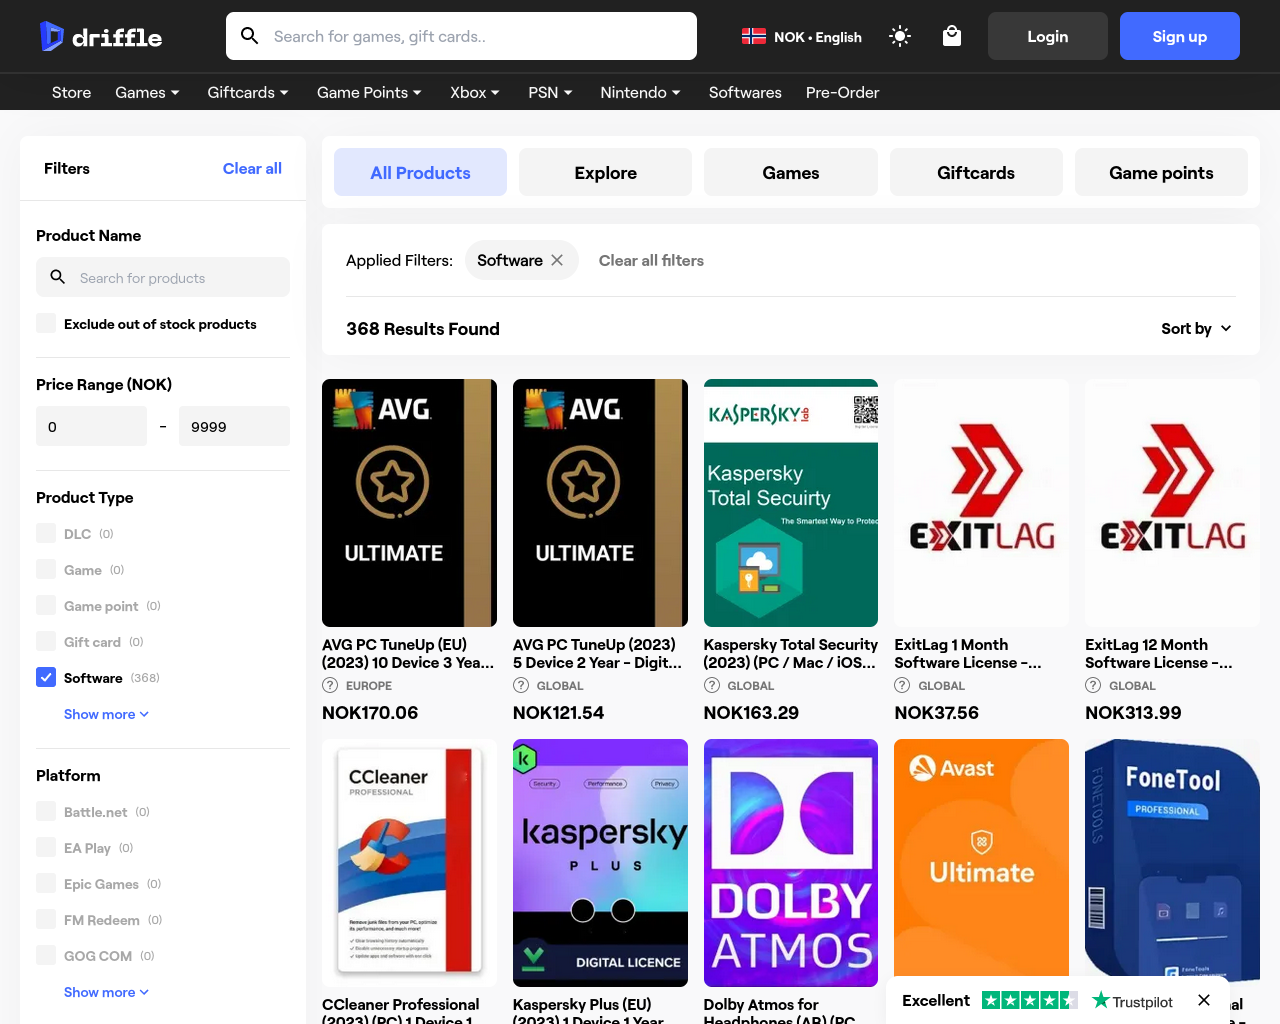Click the Search for products field
The image size is (1280, 1024).
pos(163,277)
